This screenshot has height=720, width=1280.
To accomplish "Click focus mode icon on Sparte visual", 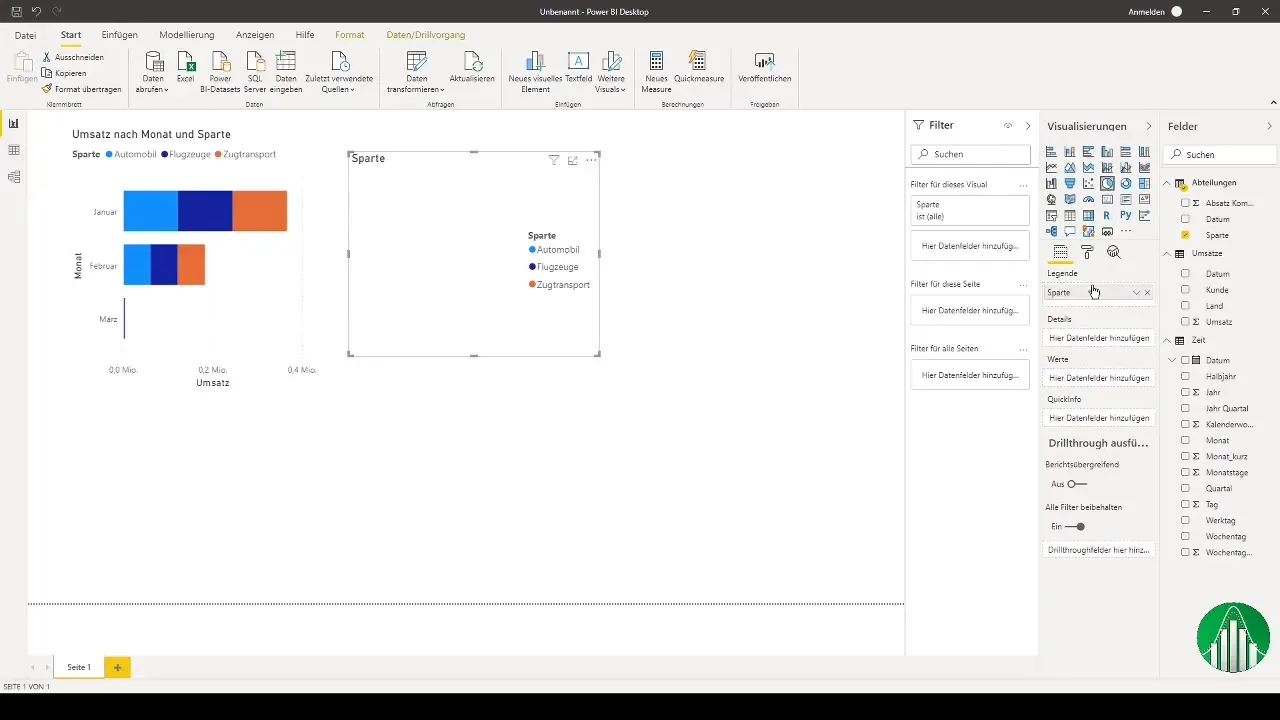I will [x=572, y=160].
